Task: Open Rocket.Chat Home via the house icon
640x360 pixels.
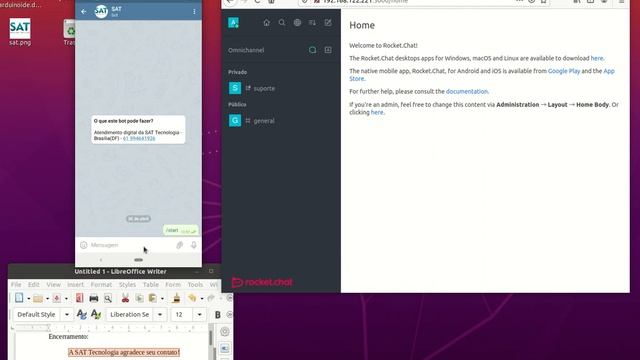Action: click(x=267, y=23)
